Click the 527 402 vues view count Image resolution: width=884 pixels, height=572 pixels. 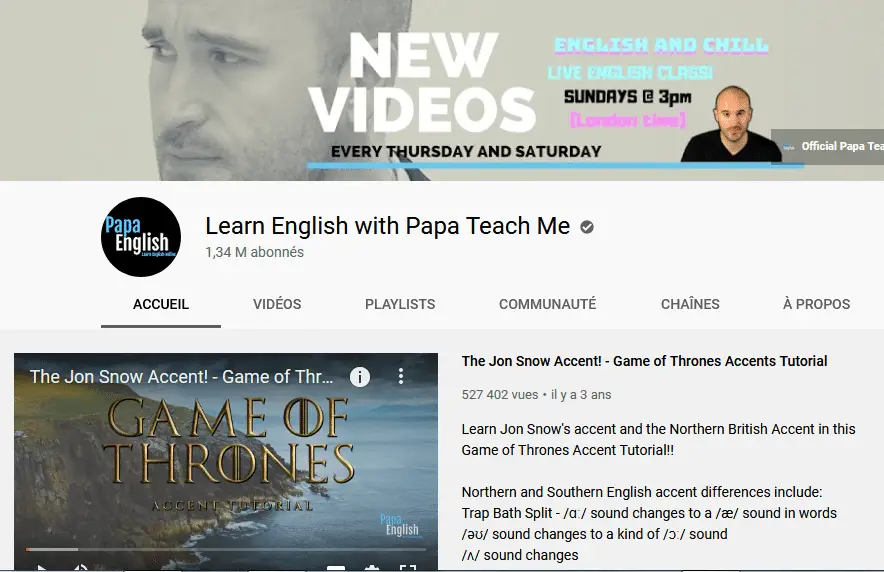pos(500,395)
